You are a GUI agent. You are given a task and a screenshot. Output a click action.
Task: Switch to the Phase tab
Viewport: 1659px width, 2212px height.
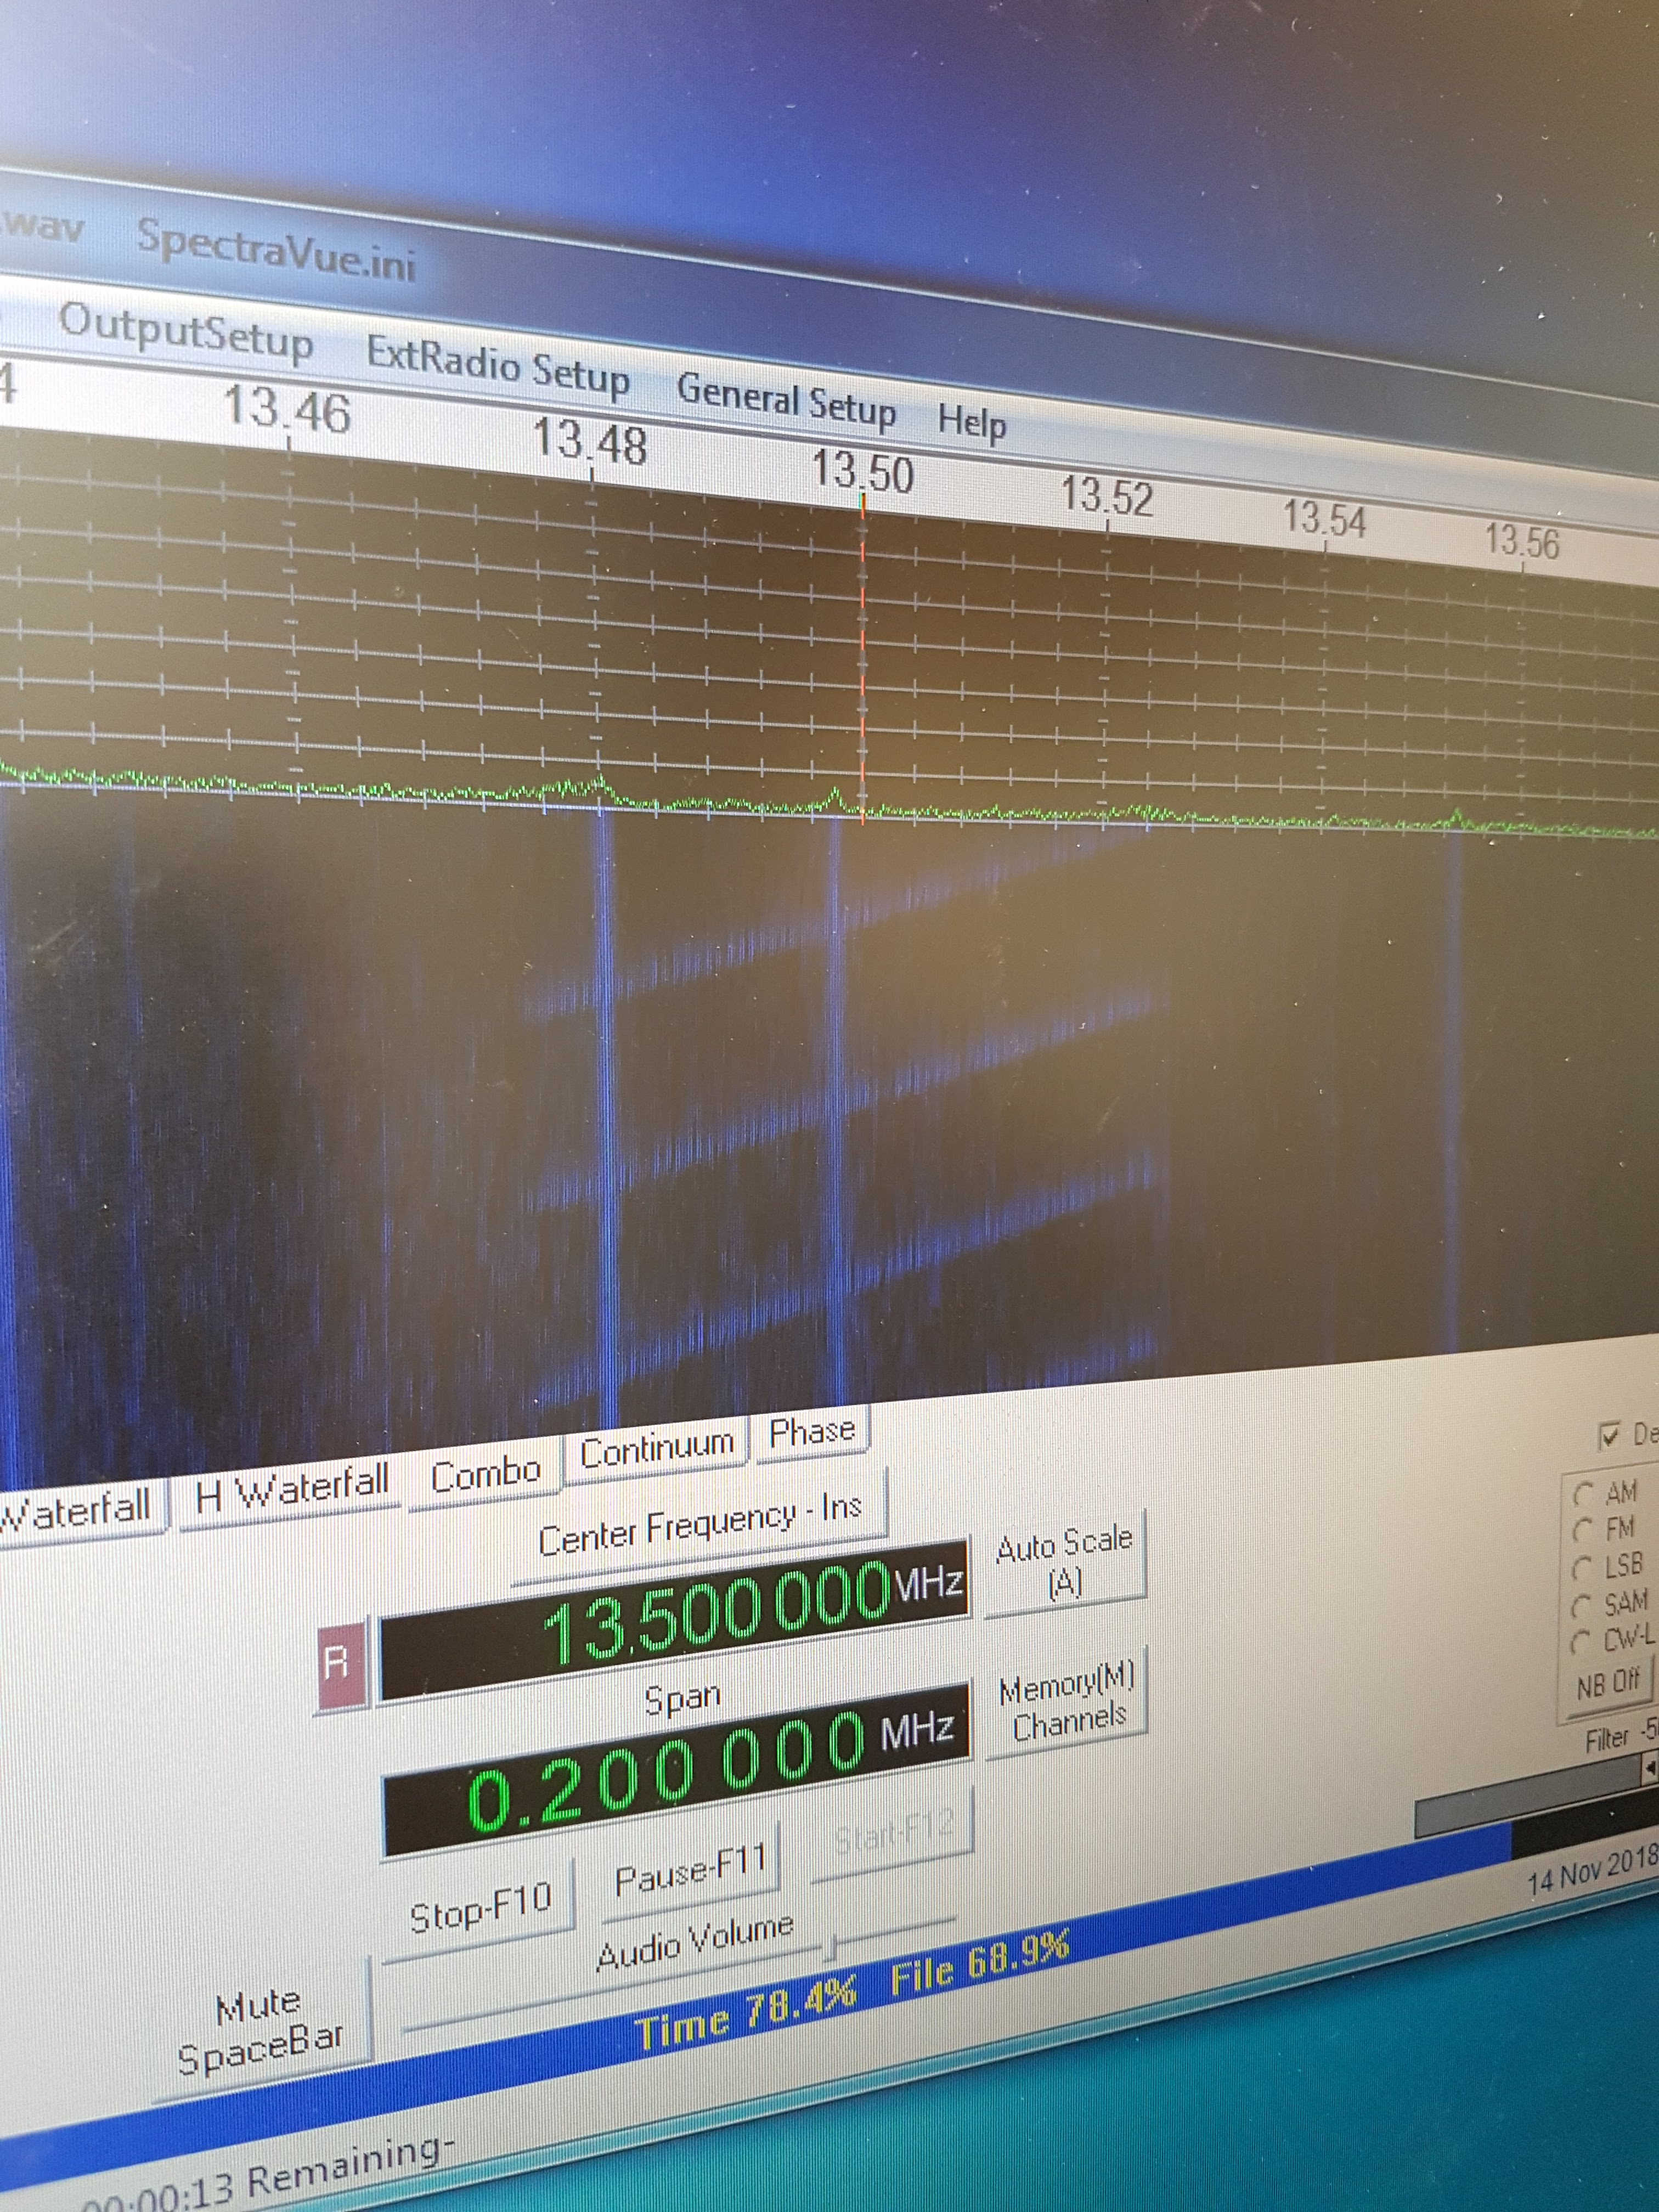pos(812,1431)
